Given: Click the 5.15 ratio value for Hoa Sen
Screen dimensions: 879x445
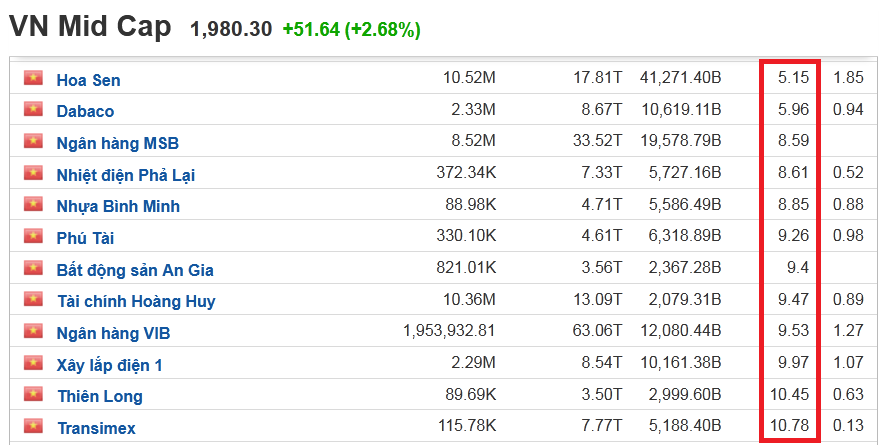Looking at the screenshot, I should 793,79.
